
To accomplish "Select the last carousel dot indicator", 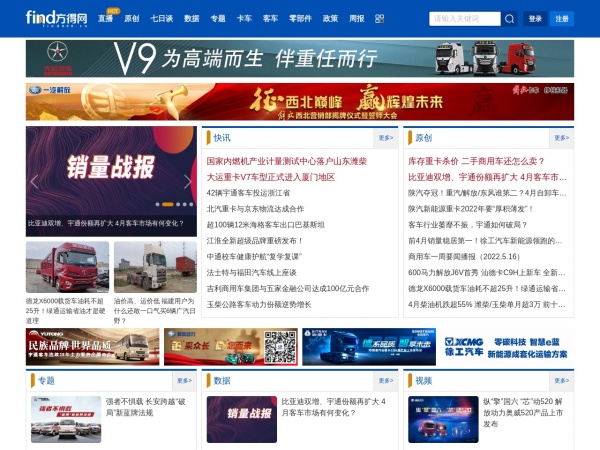I will coord(191,204).
